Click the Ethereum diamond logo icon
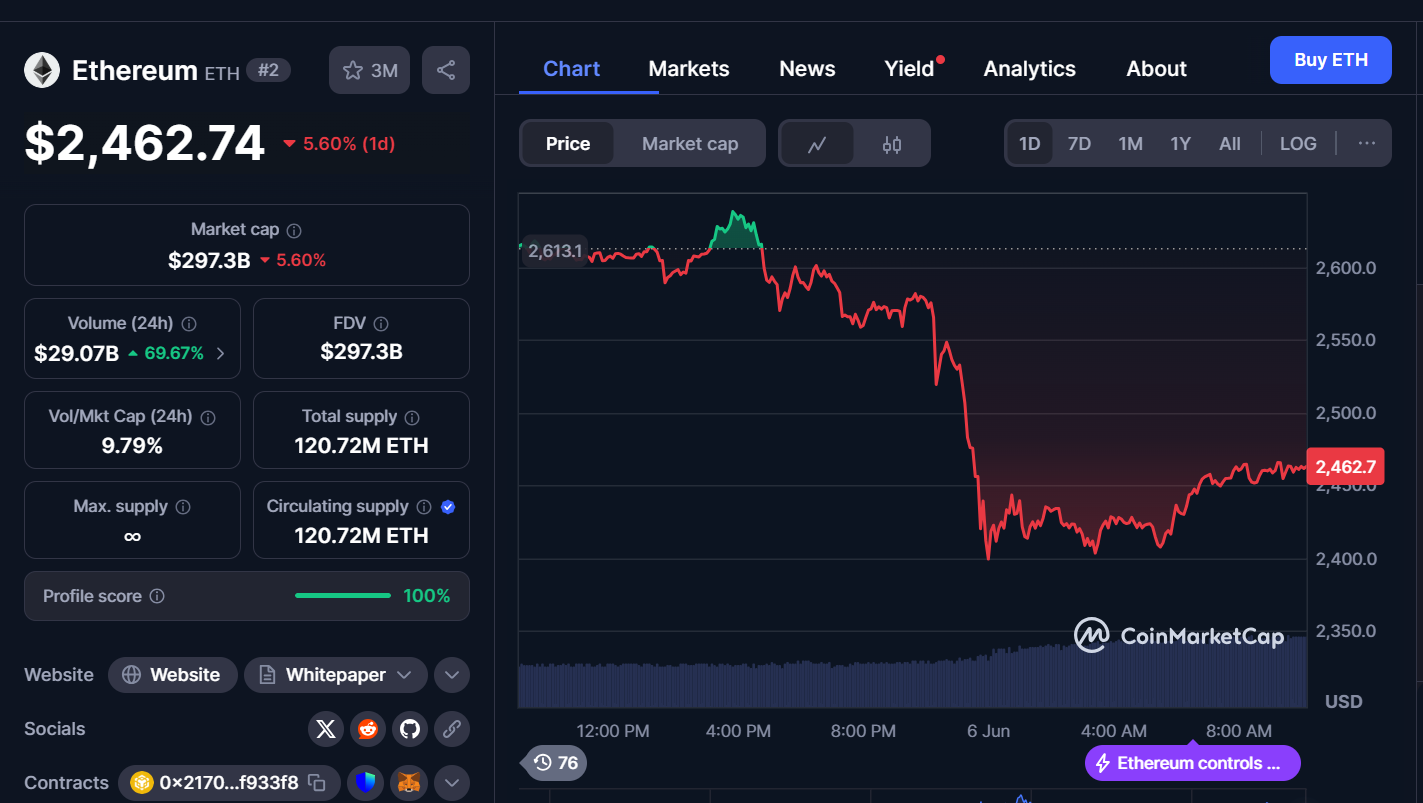This screenshot has width=1423, height=803. (42, 70)
